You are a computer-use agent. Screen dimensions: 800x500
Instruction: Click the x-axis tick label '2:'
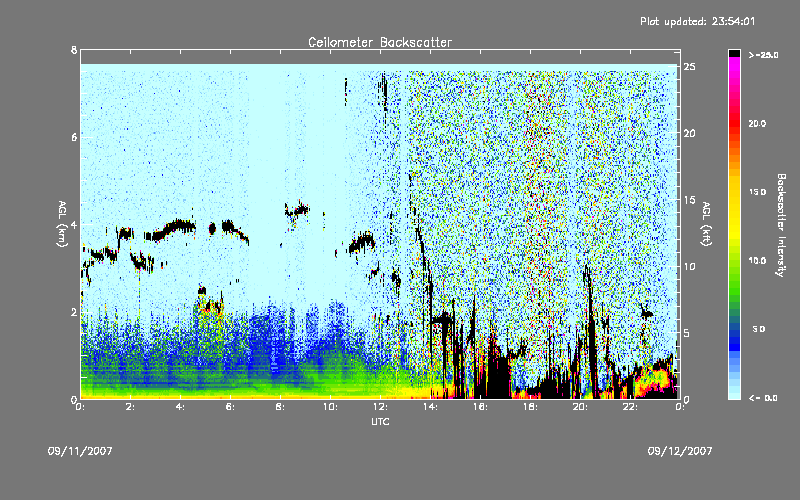pos(130,407)
